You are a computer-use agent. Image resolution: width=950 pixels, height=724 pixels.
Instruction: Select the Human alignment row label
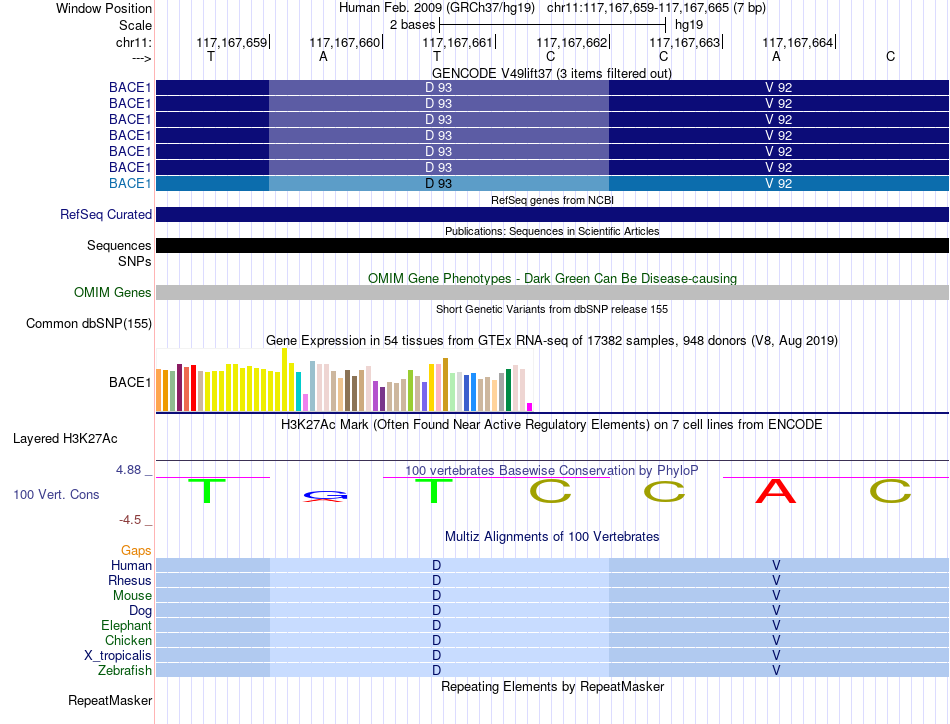[x=131, y=565]
